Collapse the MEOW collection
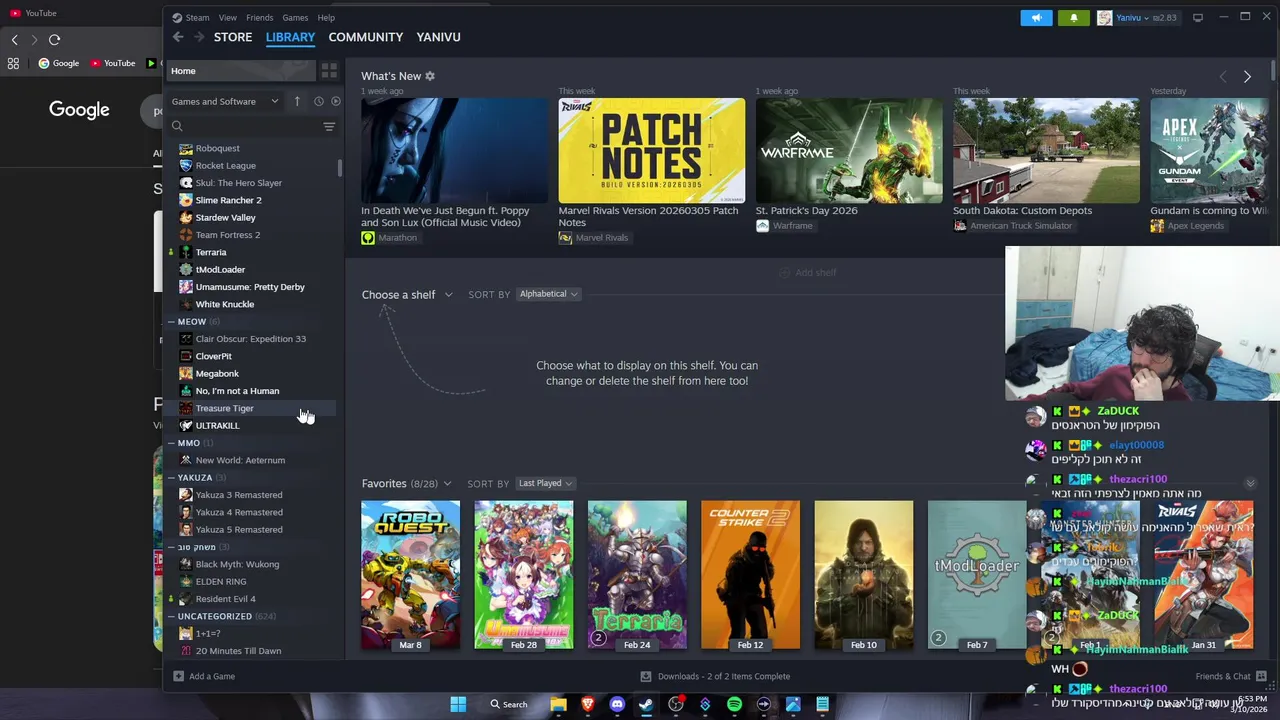This screenshot has width=1280, height=720. point(171,322)
